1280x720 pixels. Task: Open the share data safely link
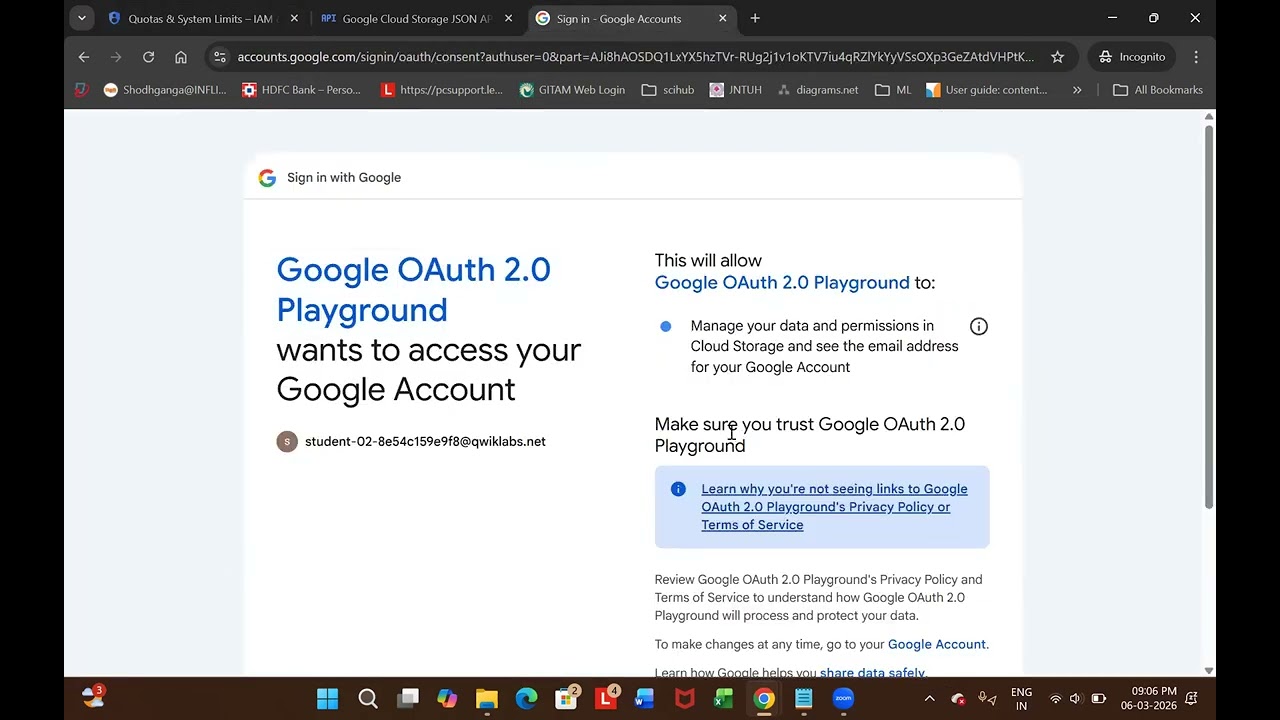pyautogui.click(x=872, y=673)
